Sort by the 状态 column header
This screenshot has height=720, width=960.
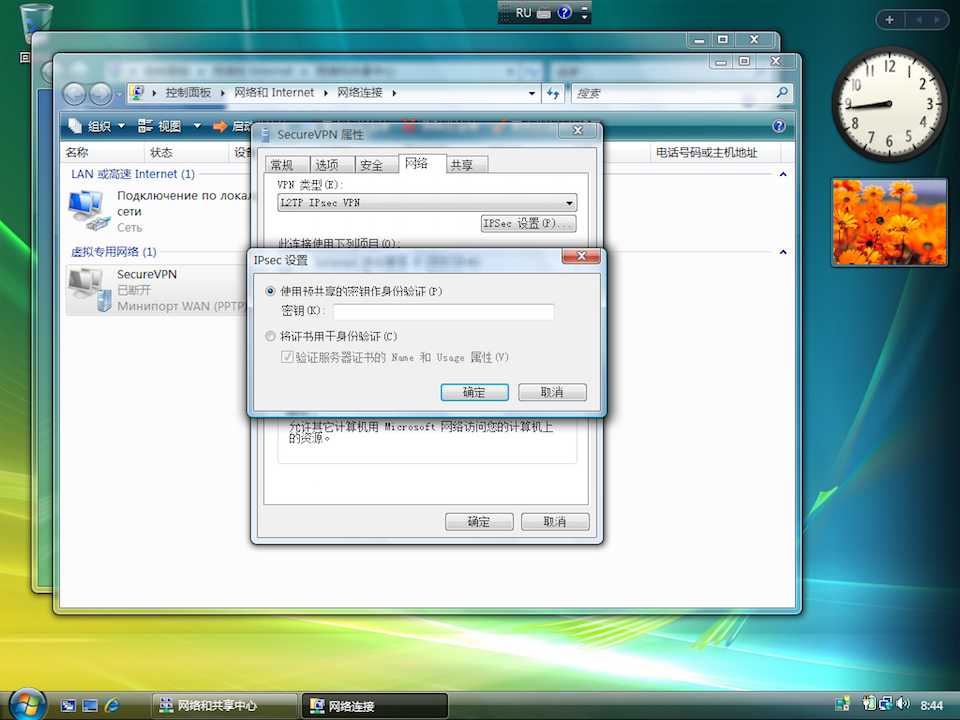pyautogui.click(x=187, y=152)
